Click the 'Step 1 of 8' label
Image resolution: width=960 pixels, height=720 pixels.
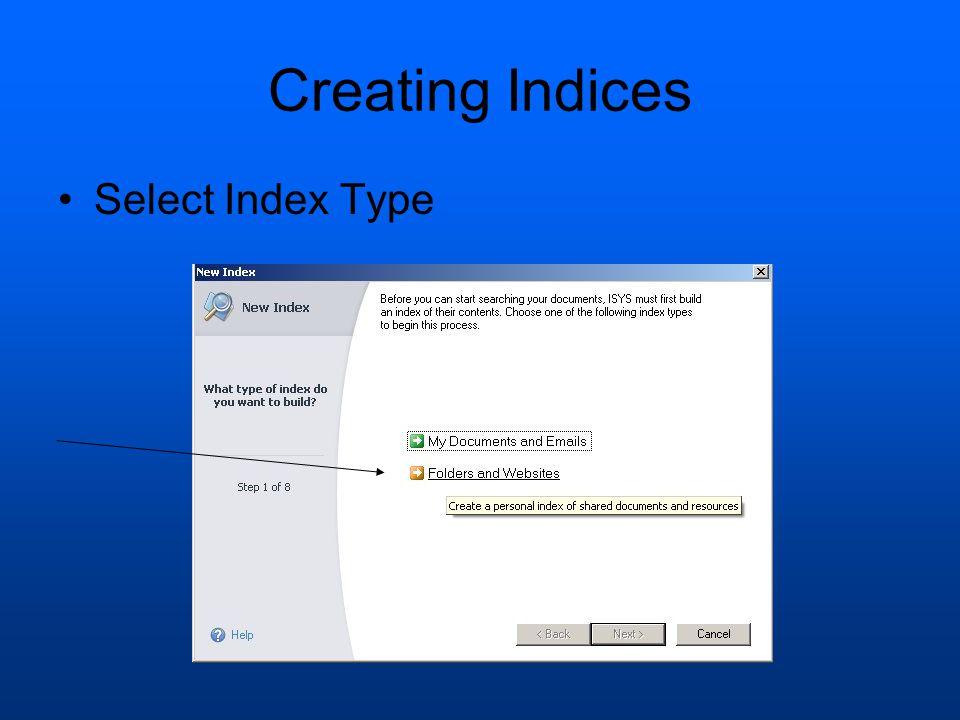pyautogui.click(x=264, y=487)
